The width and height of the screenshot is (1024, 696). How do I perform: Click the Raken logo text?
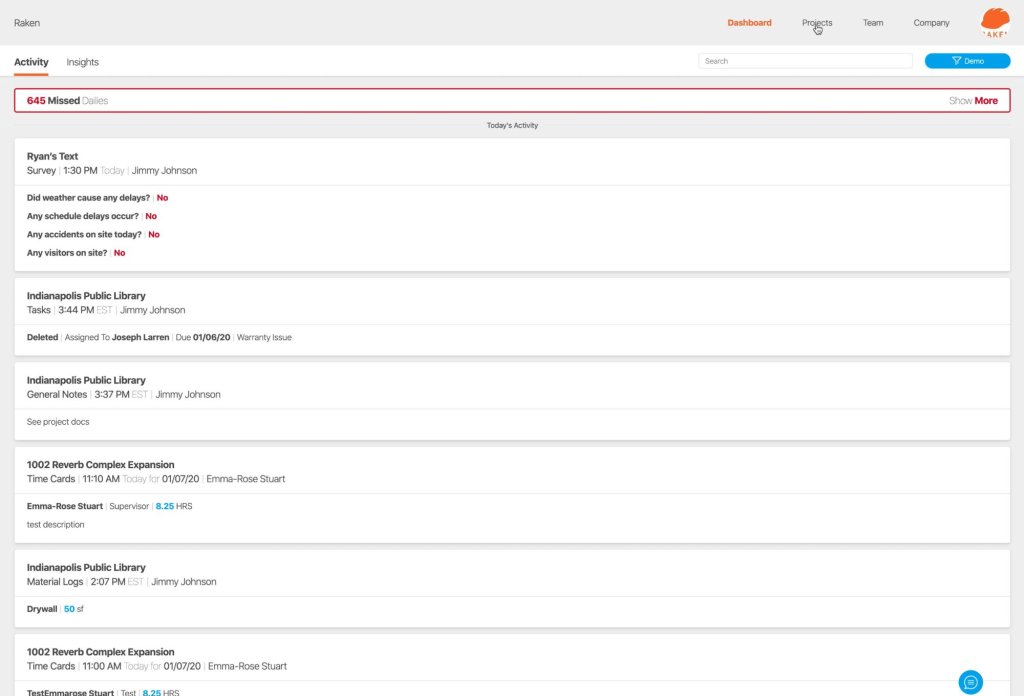(27, 23)
